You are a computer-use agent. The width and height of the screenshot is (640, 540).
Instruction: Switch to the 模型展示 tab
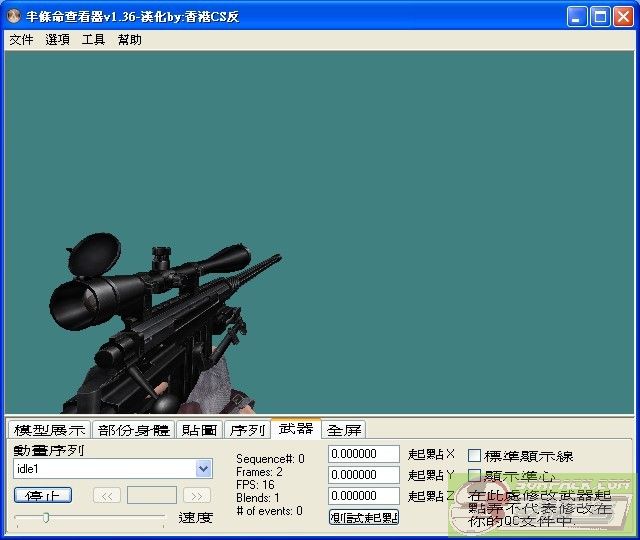pos(49,430)
